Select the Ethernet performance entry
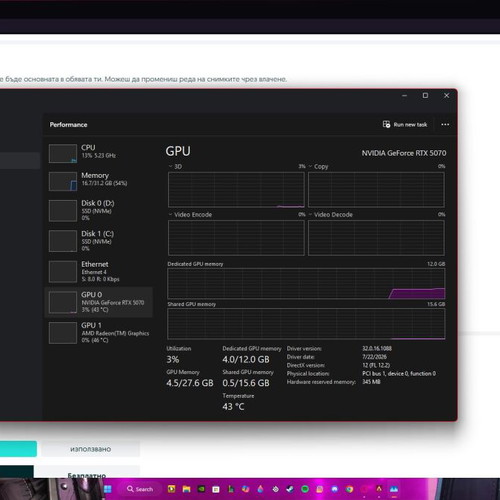Viewport: 500px width, 500px height. coord(98,271)
